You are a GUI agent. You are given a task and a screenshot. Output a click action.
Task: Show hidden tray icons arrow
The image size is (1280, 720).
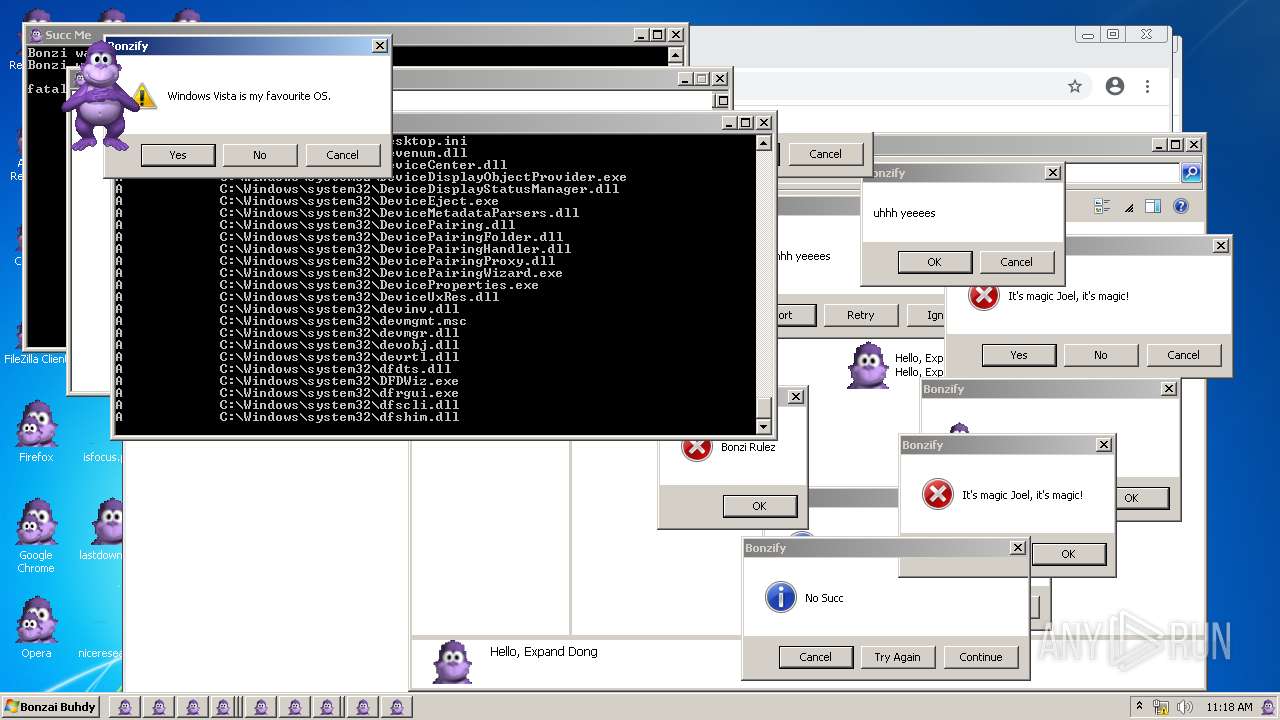click(1139, 707)
